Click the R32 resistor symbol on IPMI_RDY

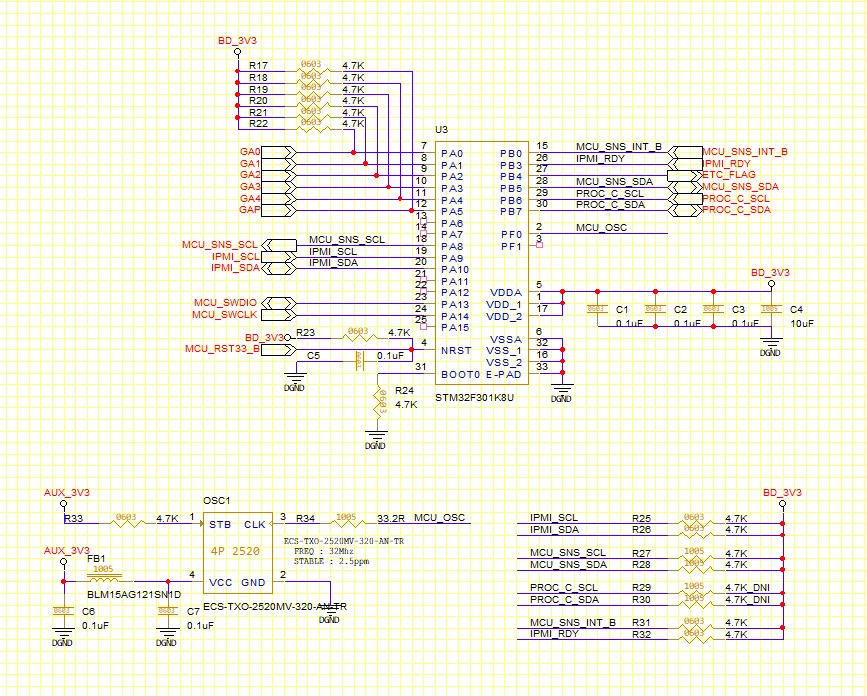click(x=696, y=639)
